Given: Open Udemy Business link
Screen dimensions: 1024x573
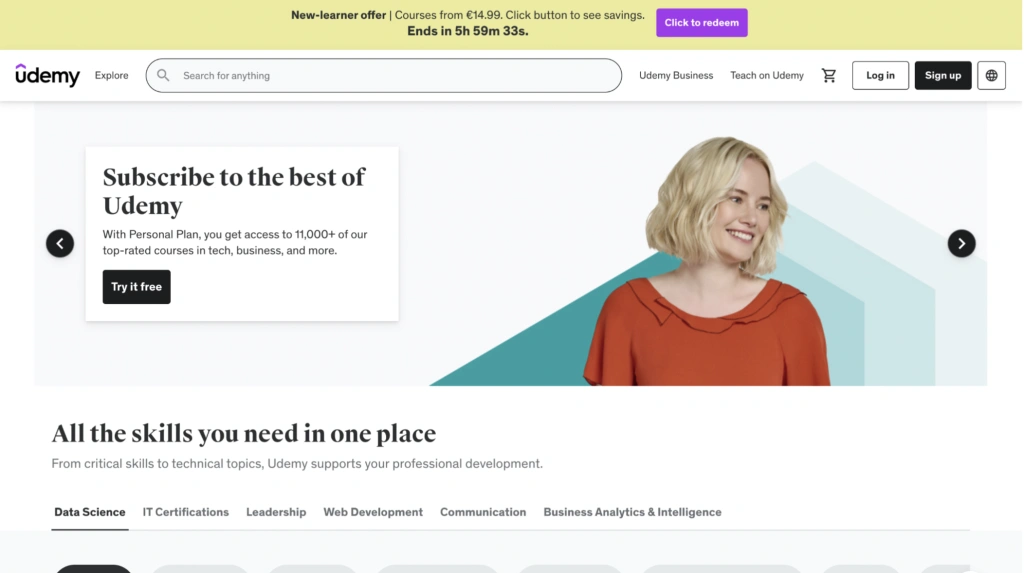Looking at the screenshot, I should [676, 76].
